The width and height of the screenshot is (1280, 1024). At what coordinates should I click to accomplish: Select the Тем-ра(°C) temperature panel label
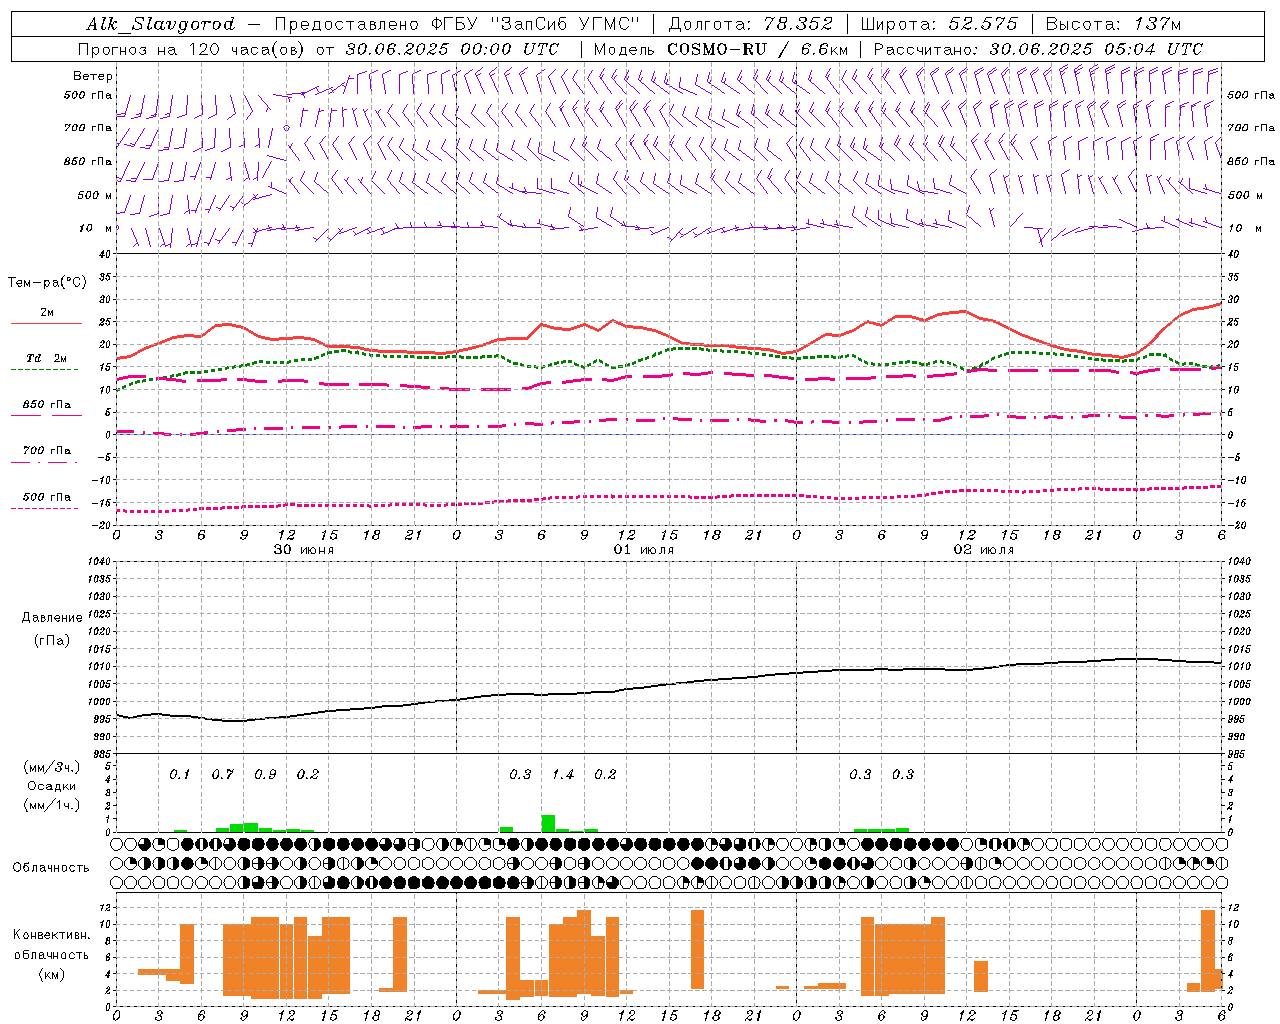[47, 283]
